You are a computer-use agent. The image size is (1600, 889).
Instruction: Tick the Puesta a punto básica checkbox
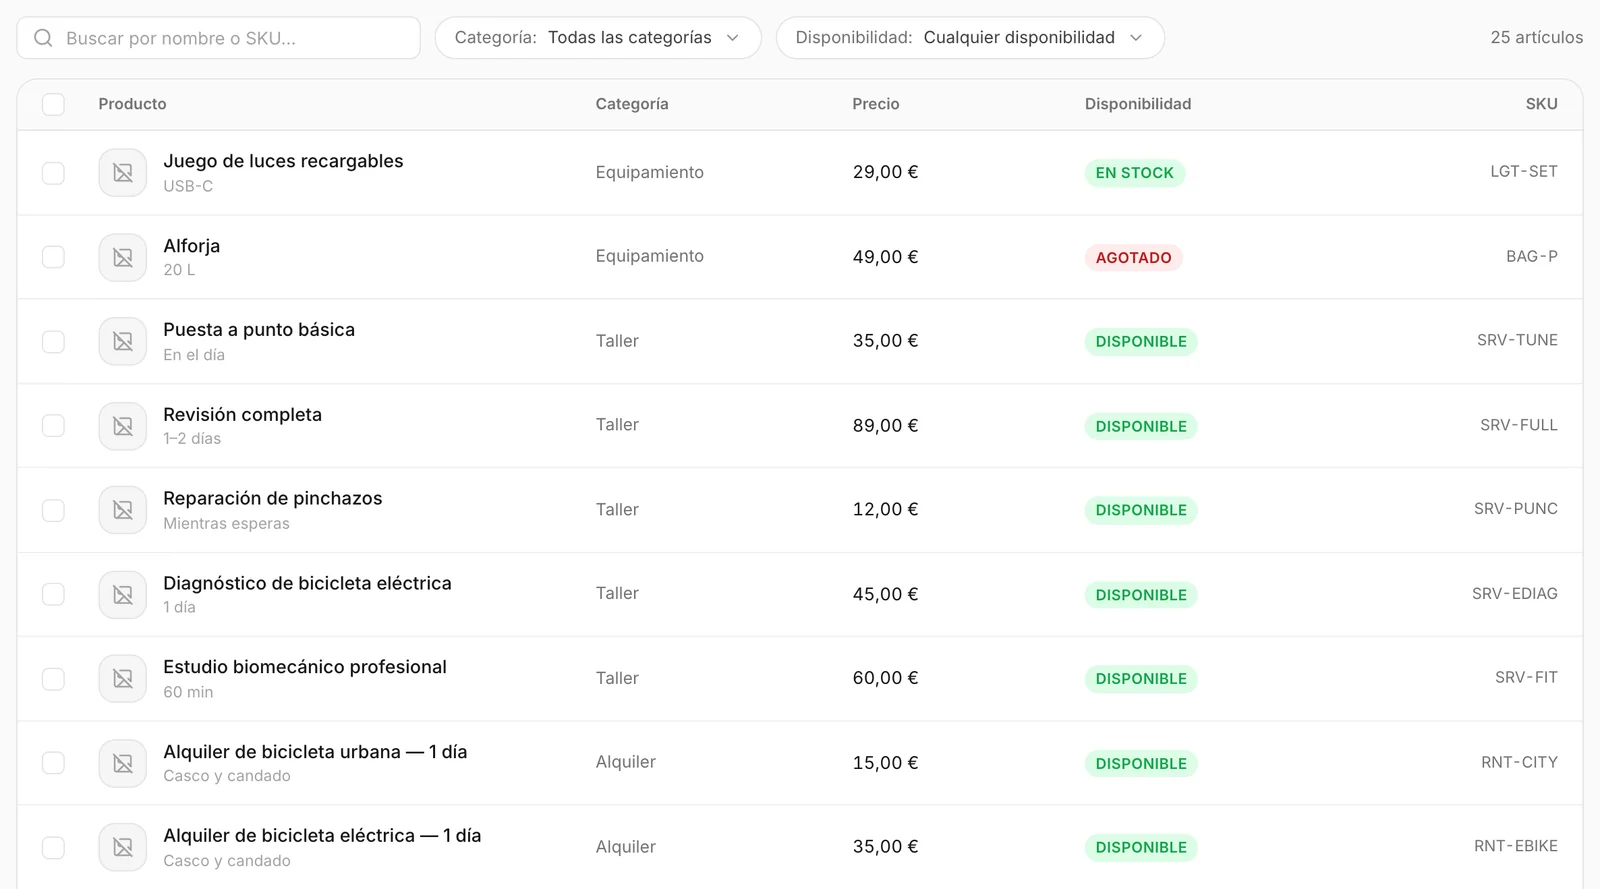coord(53,342)
